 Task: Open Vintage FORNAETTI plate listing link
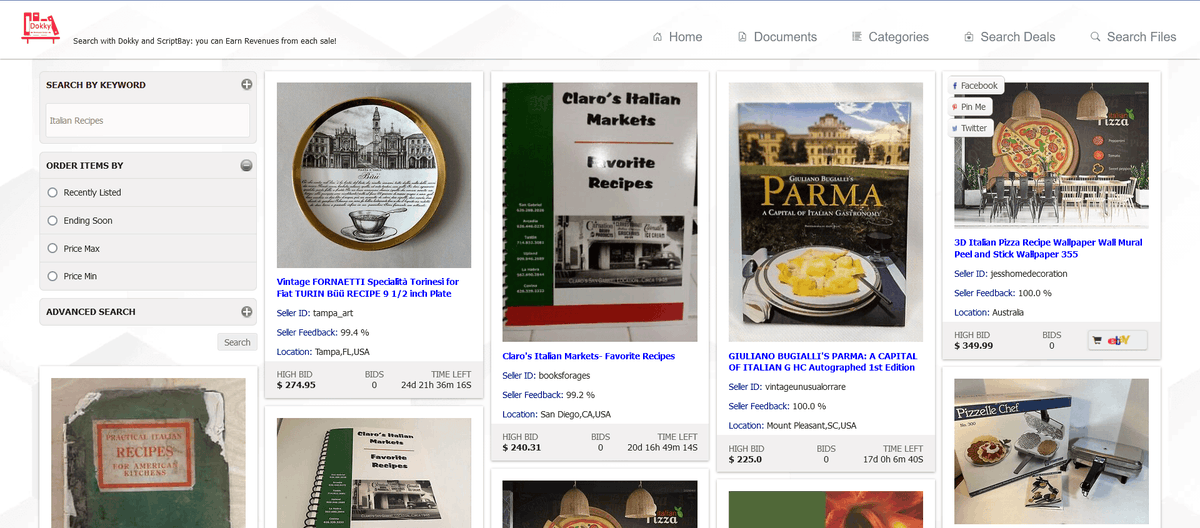tap(368, 288)
